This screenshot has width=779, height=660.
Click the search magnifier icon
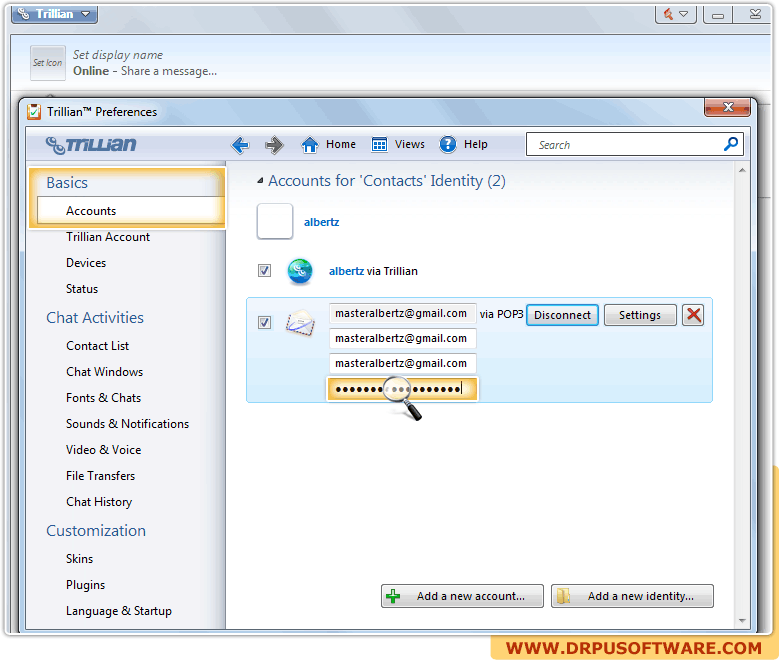pyautogui.click(x=730, y=144)
